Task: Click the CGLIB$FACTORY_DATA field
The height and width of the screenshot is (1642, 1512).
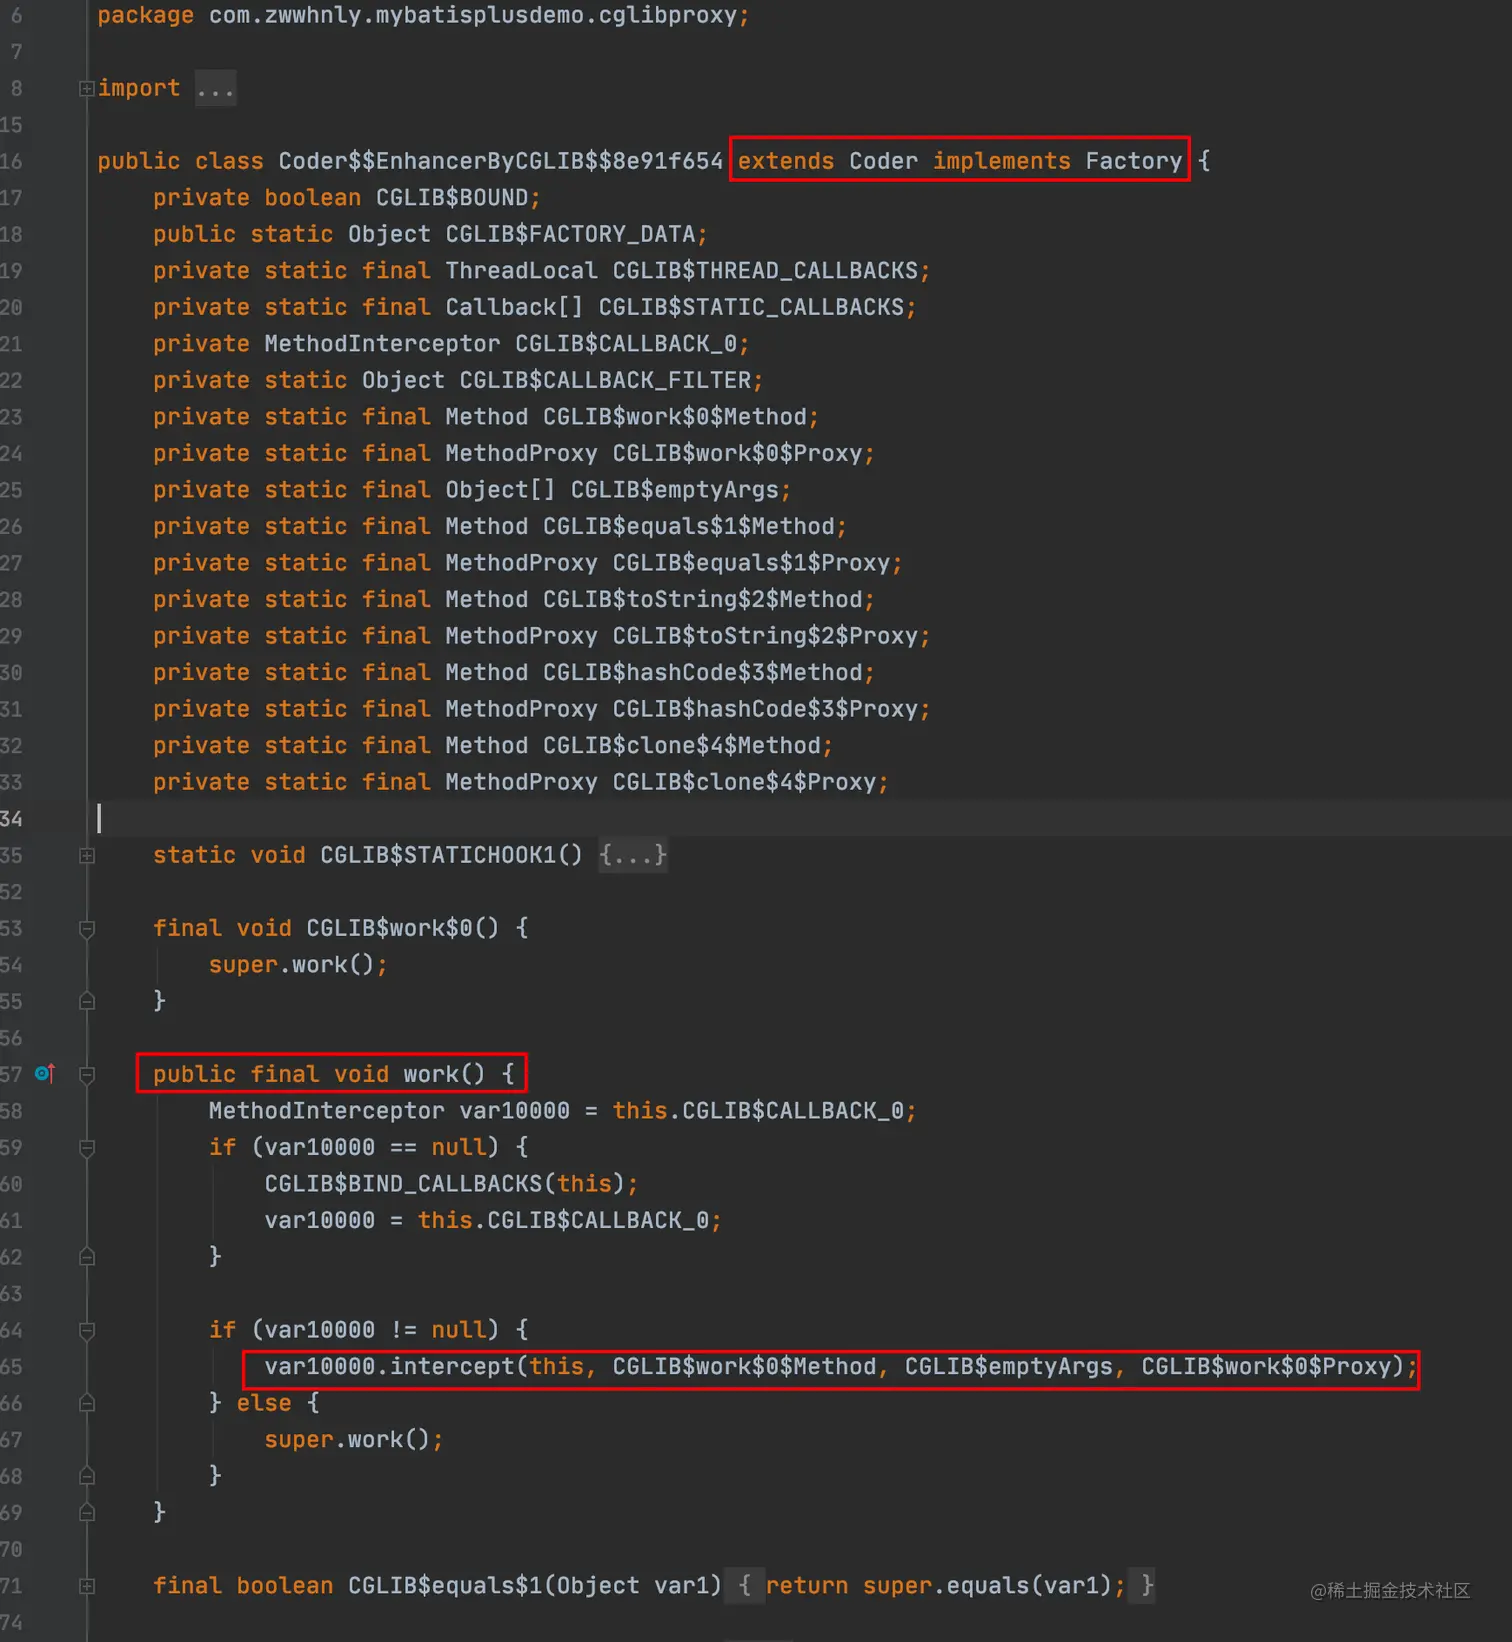Action: [x=570, y=234]
